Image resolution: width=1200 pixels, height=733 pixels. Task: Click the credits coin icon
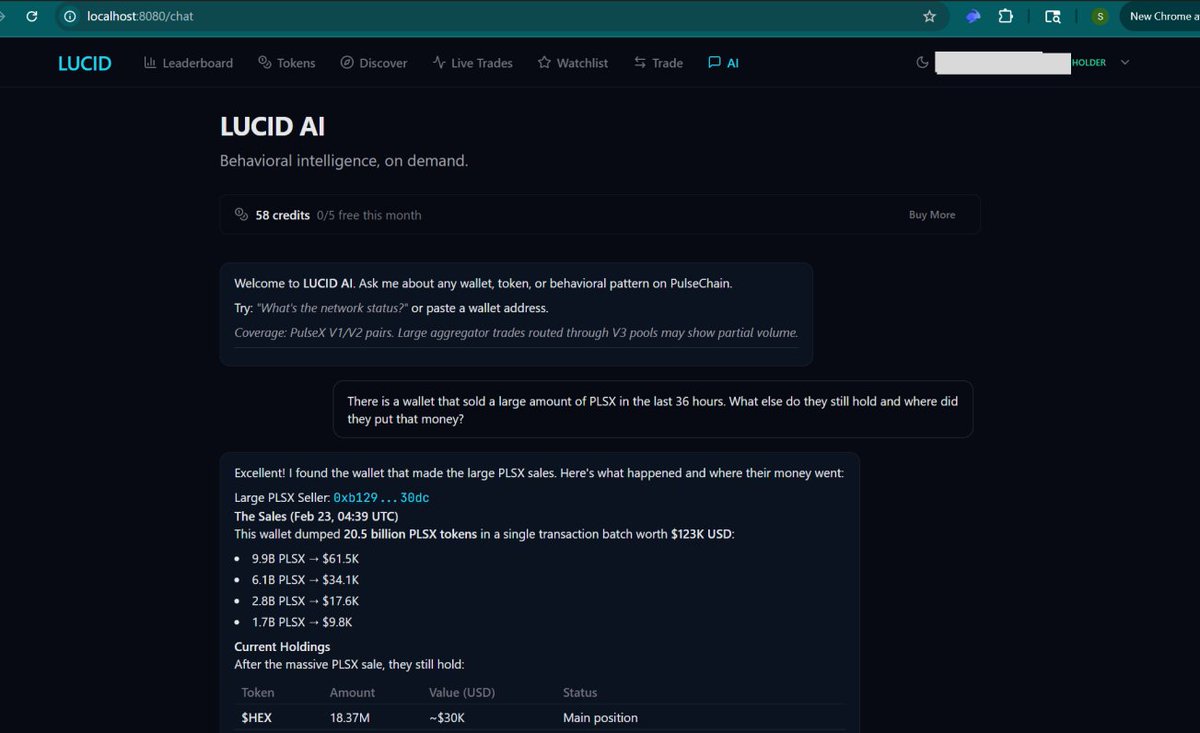click(241, 214)
